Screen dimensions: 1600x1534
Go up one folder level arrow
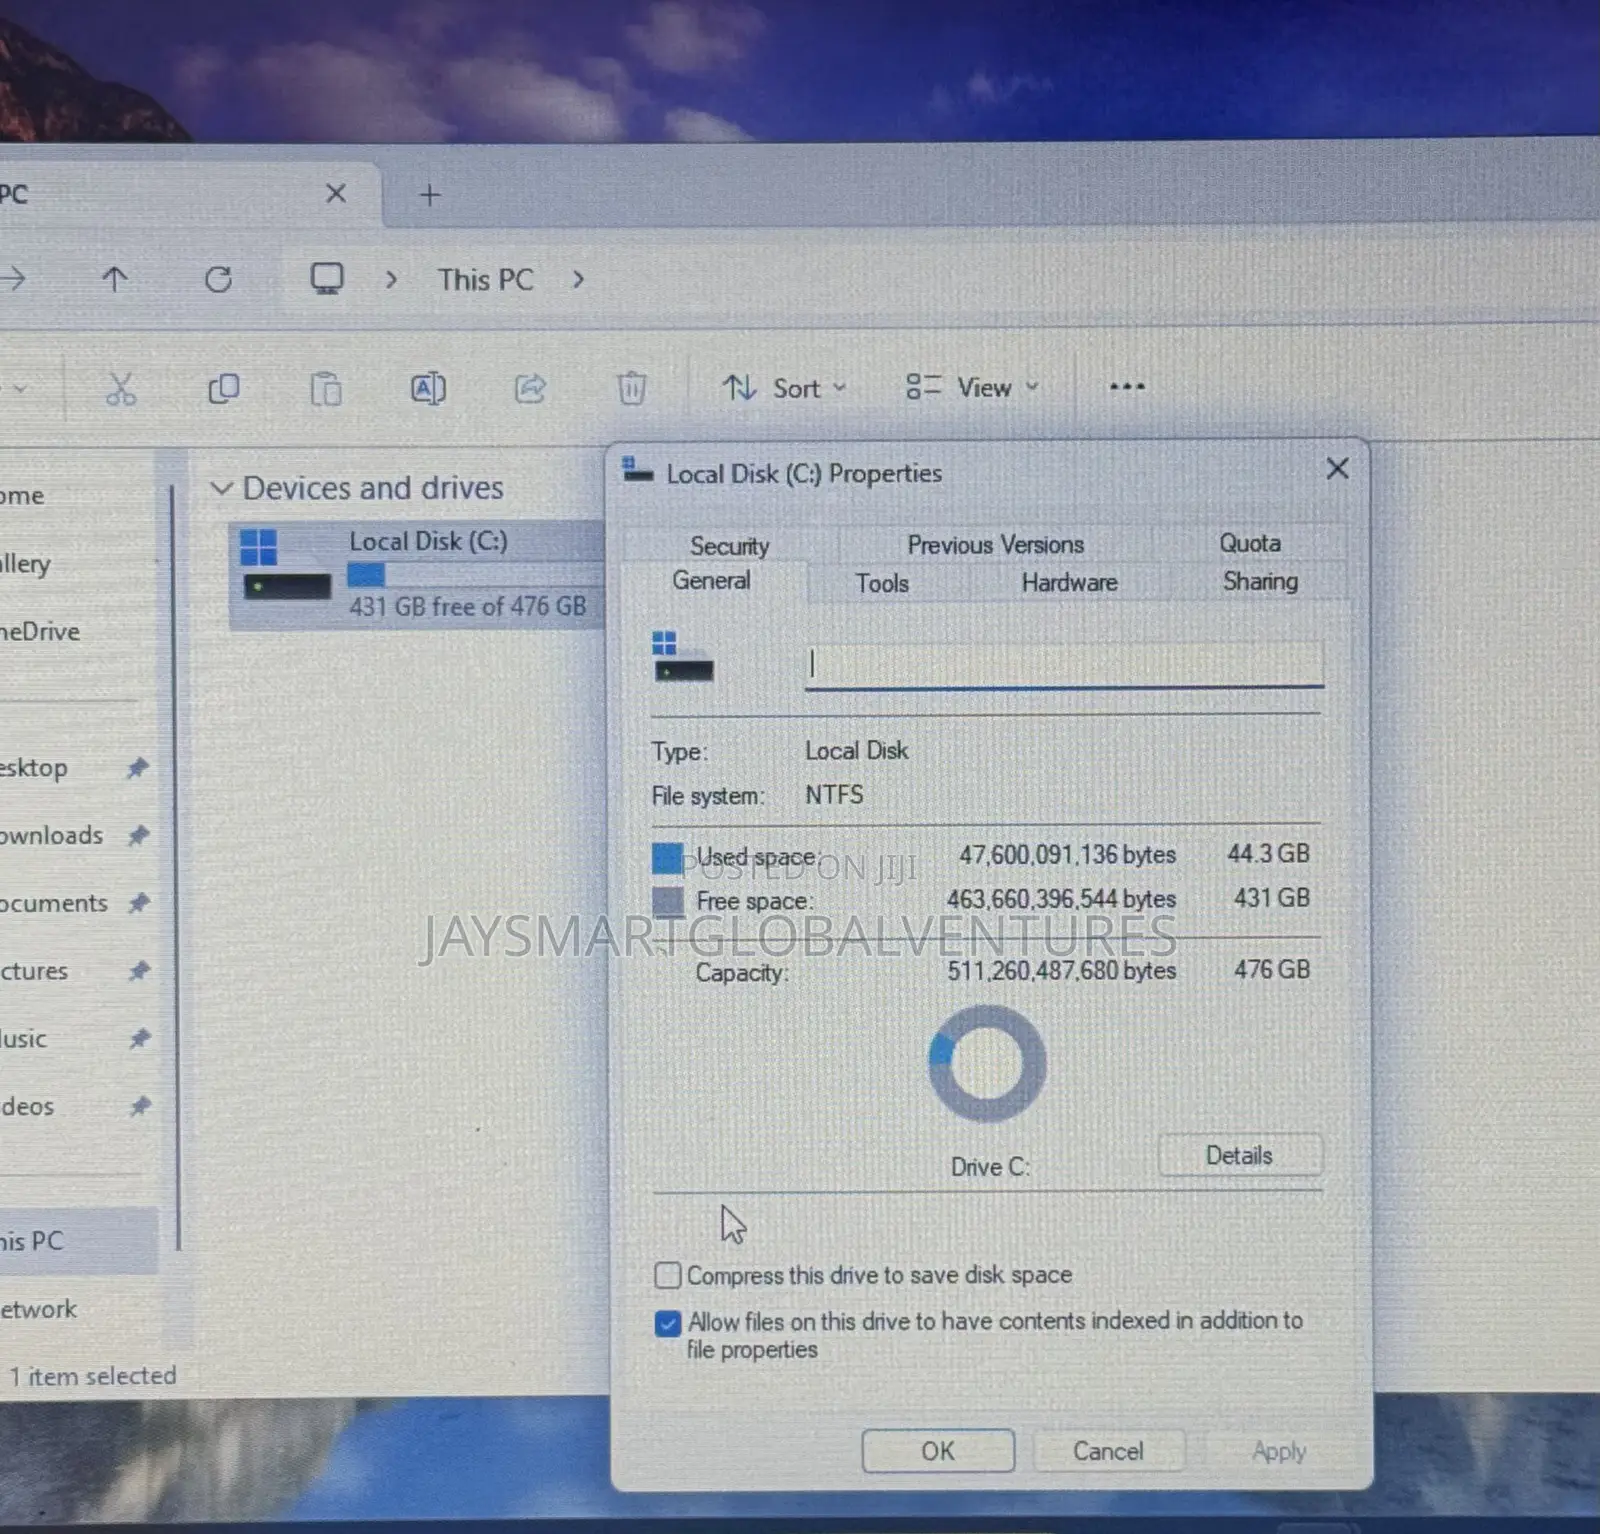point(115,279)
